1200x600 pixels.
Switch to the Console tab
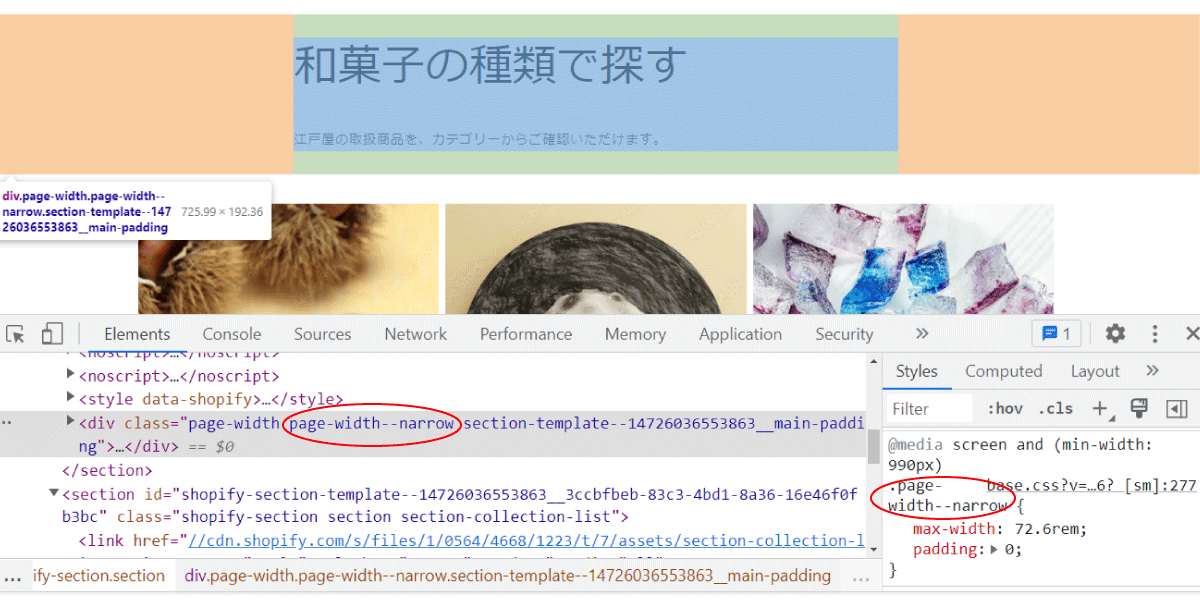232,334
